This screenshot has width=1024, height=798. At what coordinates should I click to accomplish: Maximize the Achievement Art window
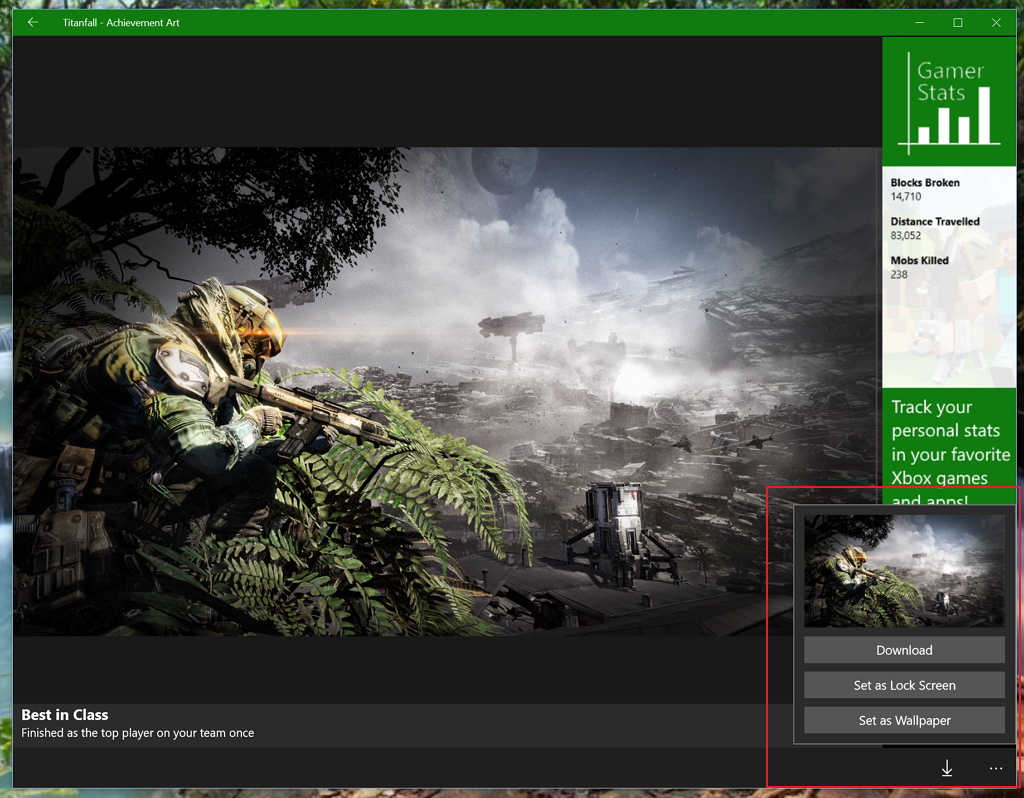958,22
